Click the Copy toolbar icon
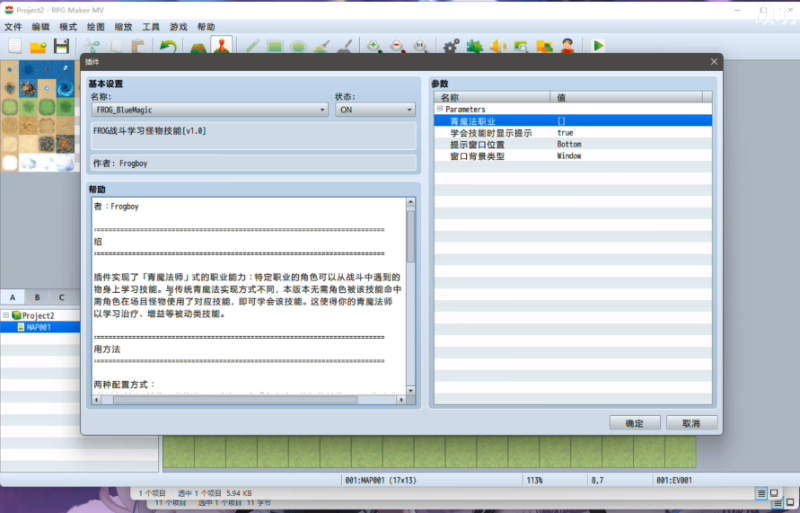800x513 pixels. 116,46
